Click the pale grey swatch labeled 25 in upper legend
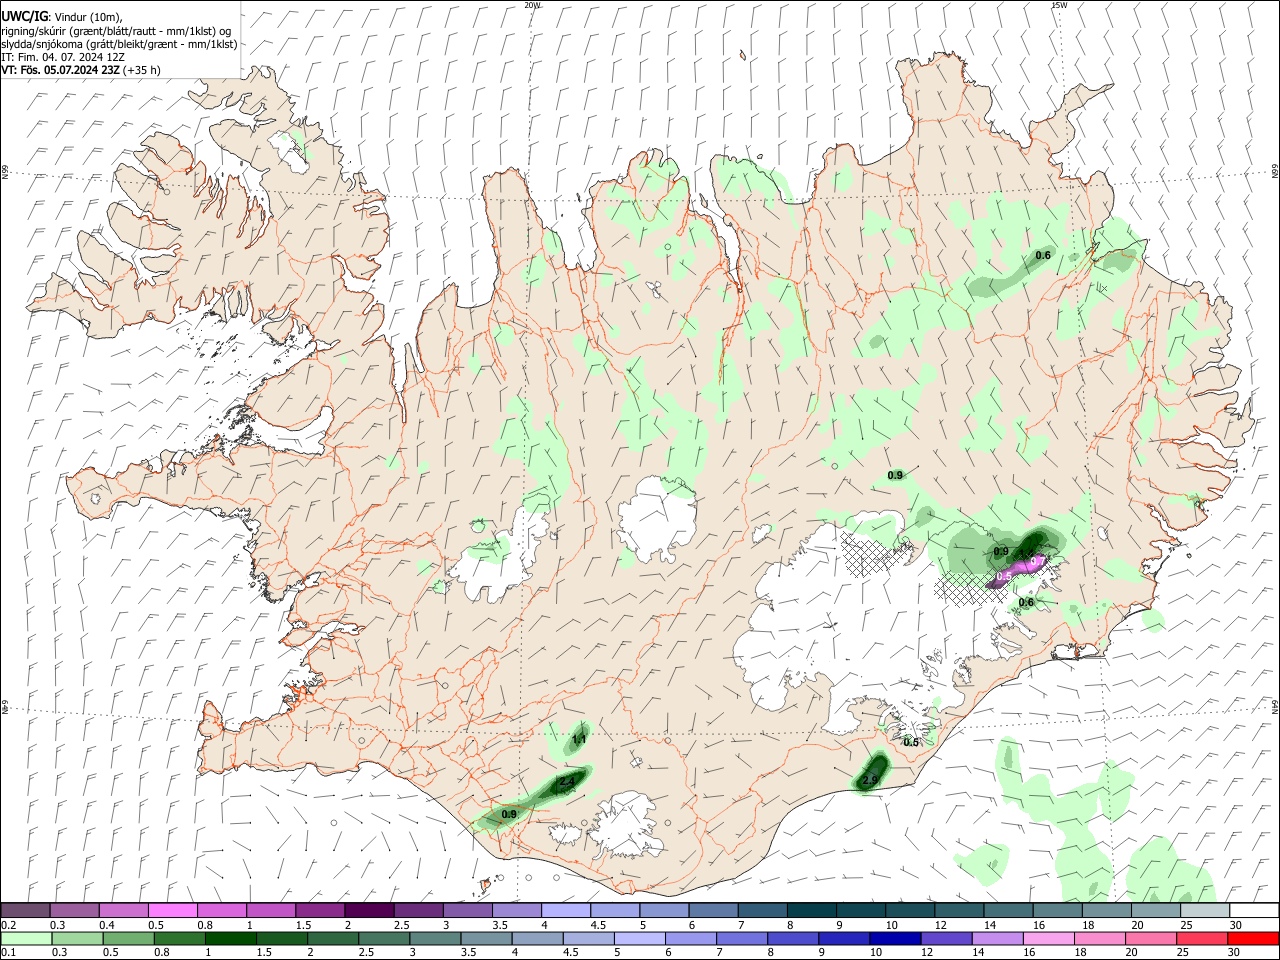1280x960 pixels. tap(1205, 910)
